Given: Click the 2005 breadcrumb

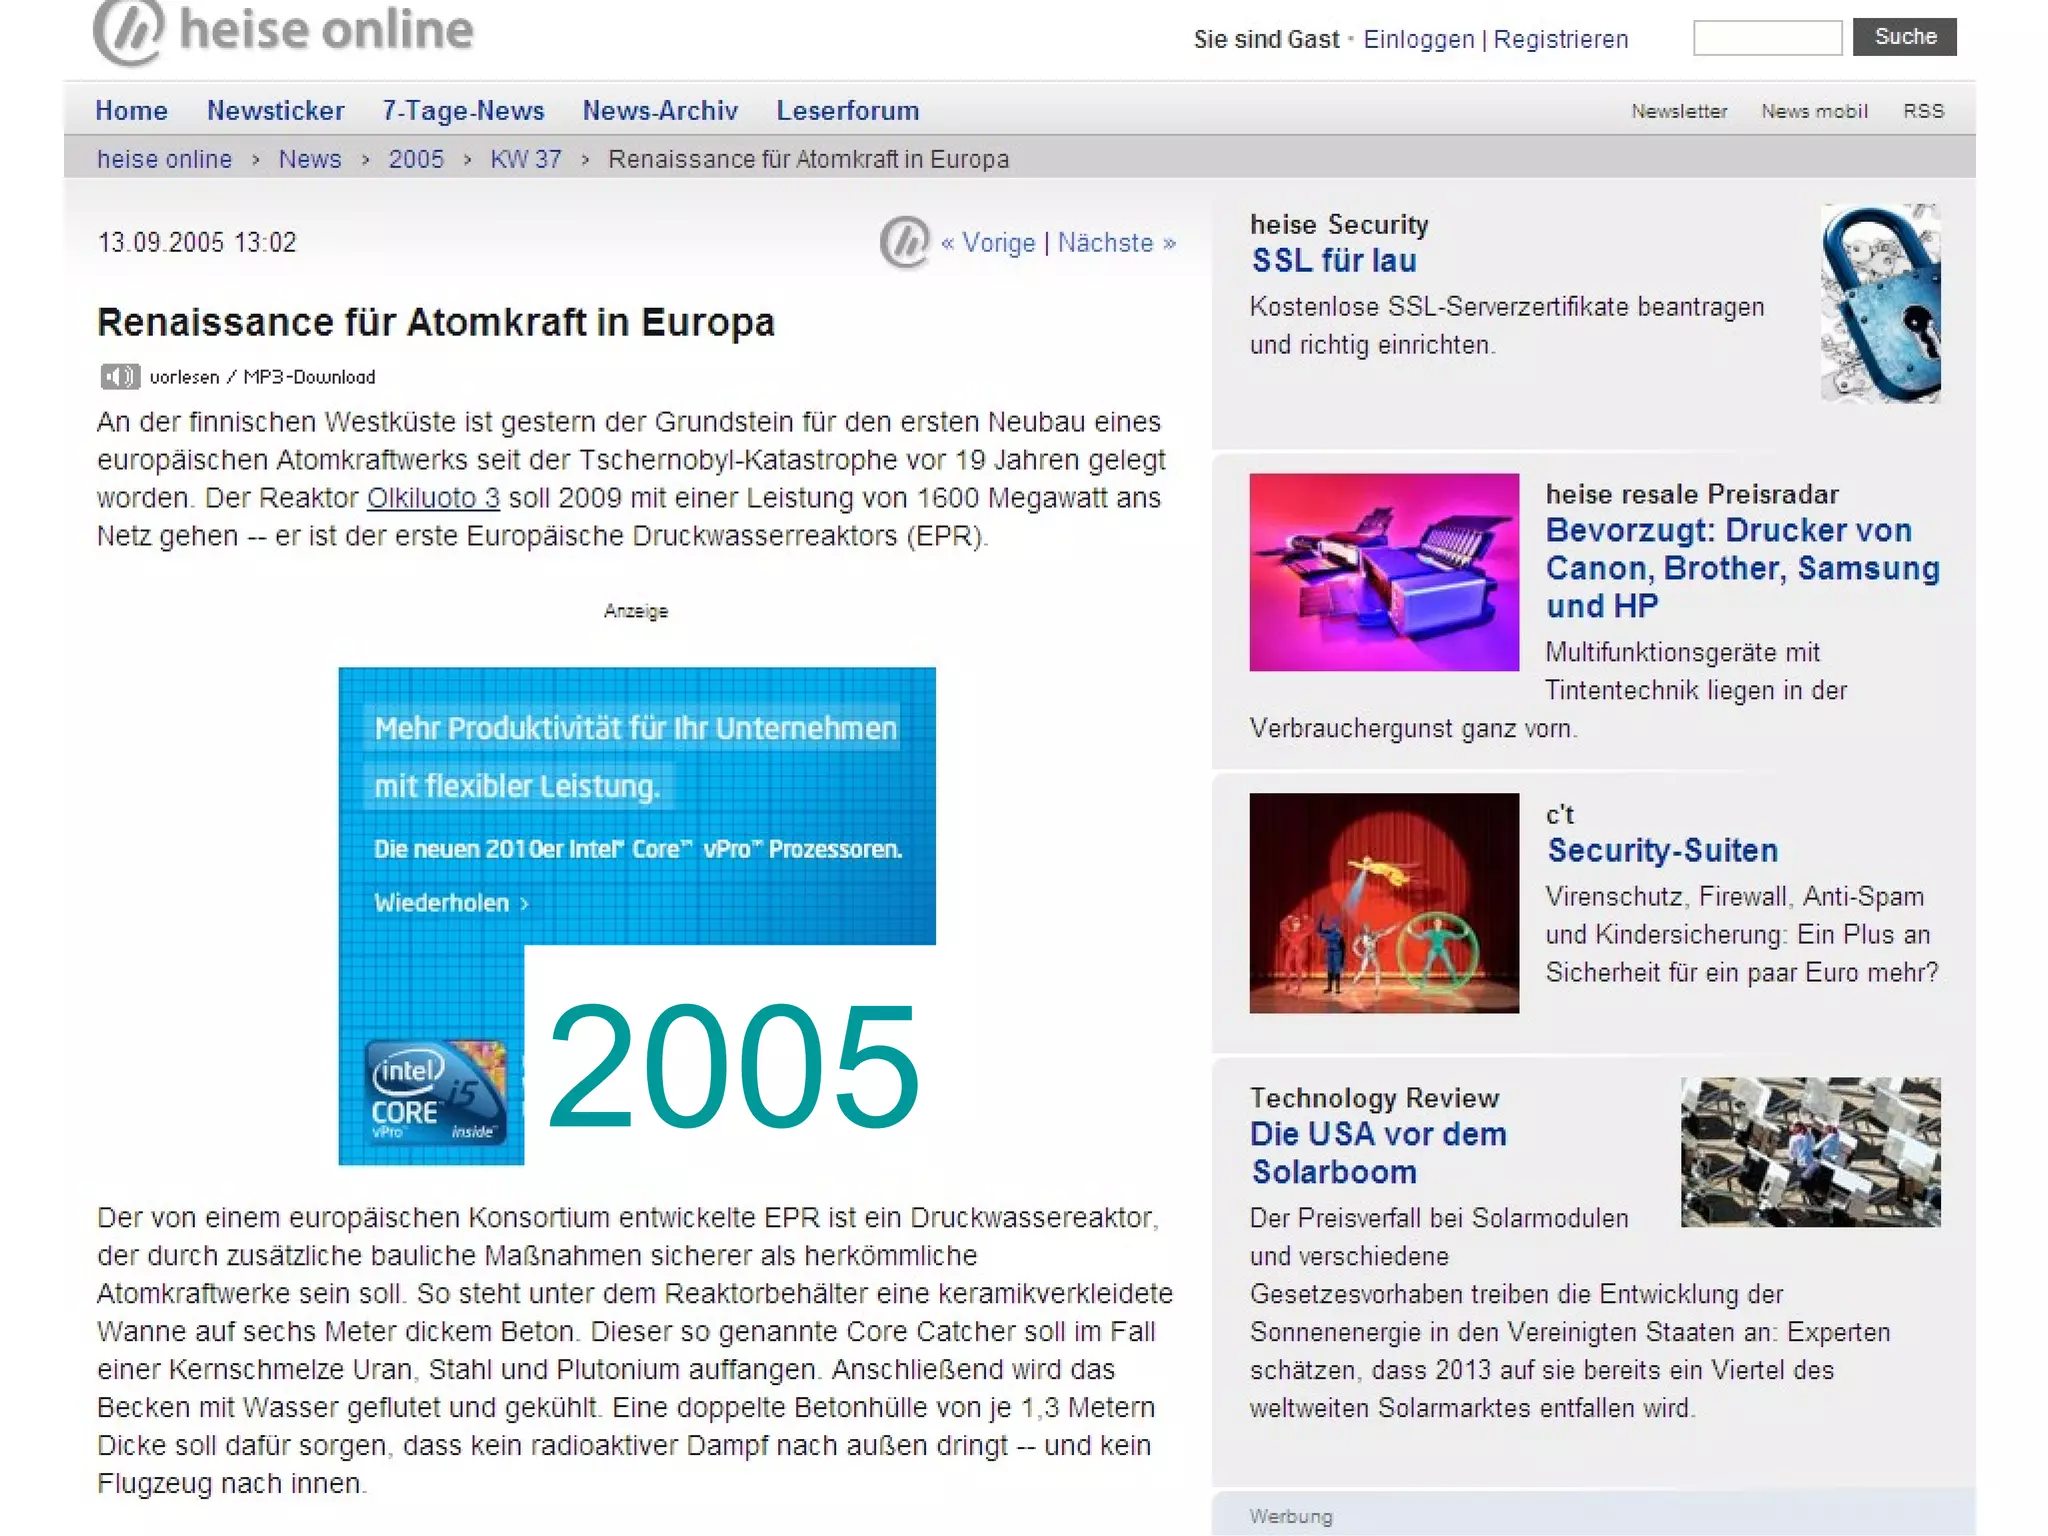Looking at the screenshot, I should pyautogui.click(x=416, y=159).
